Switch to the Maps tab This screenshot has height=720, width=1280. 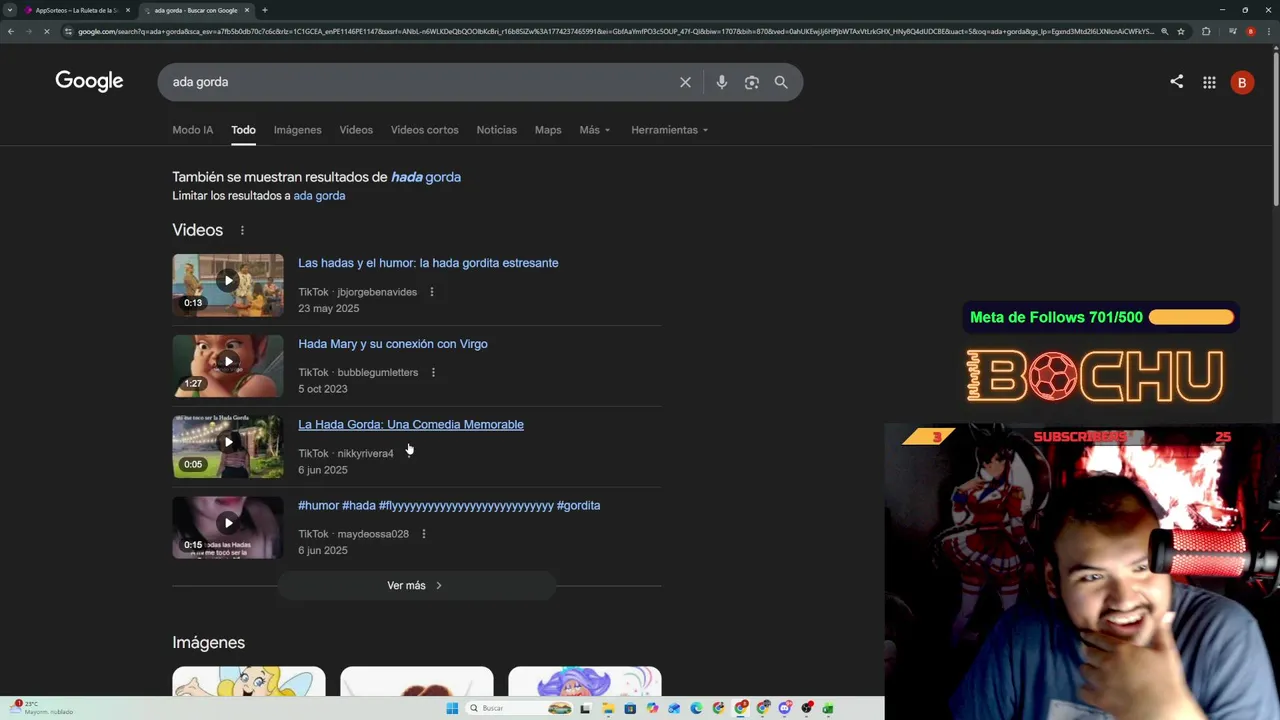pos(548,130)
